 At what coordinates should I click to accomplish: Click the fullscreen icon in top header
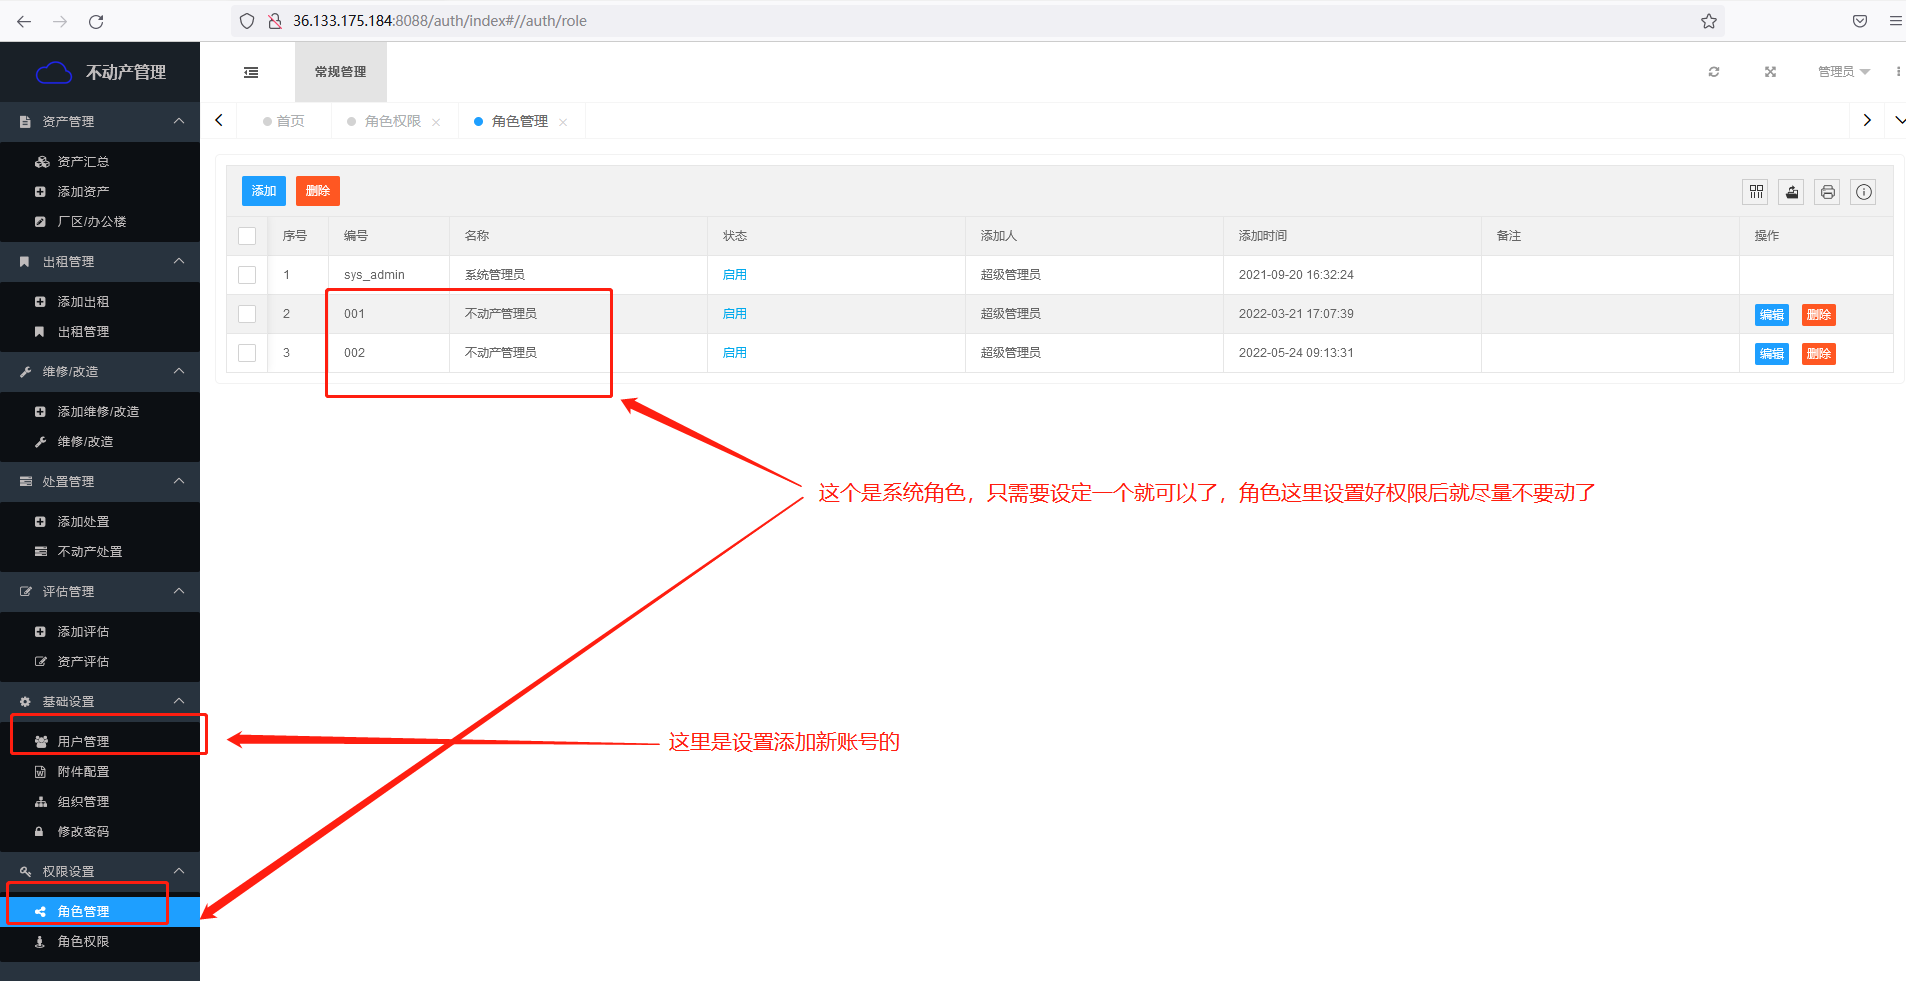(x=1770, y=72)
